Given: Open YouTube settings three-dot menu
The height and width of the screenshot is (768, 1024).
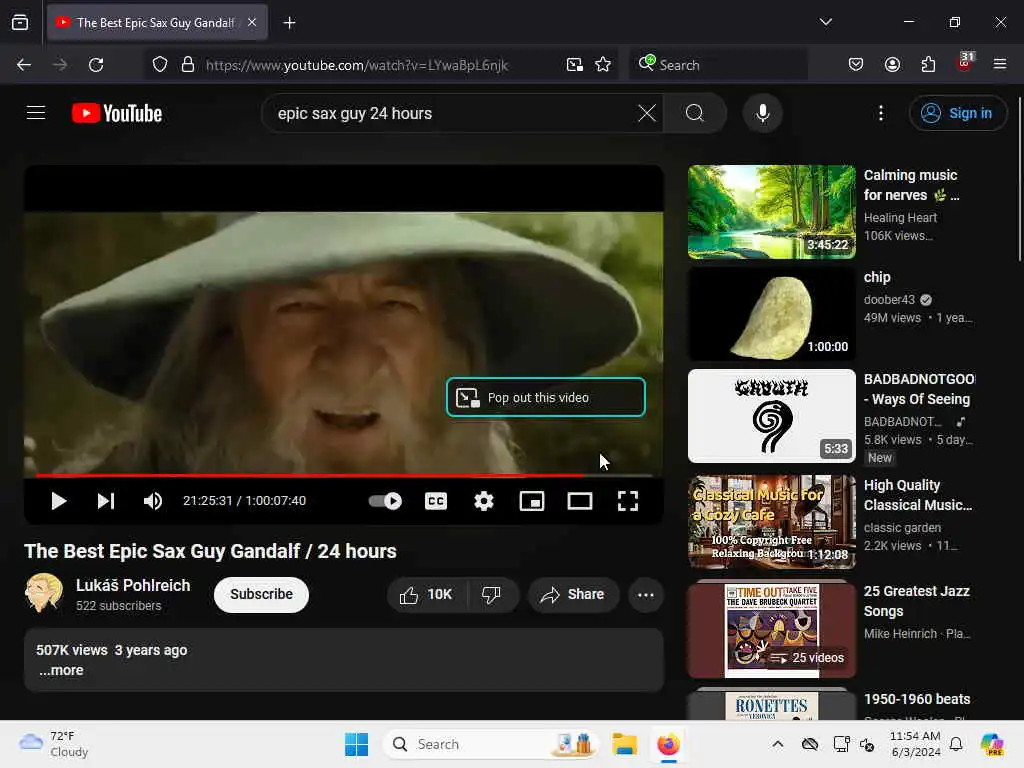Looking at the screenshot, I should 880,113.
